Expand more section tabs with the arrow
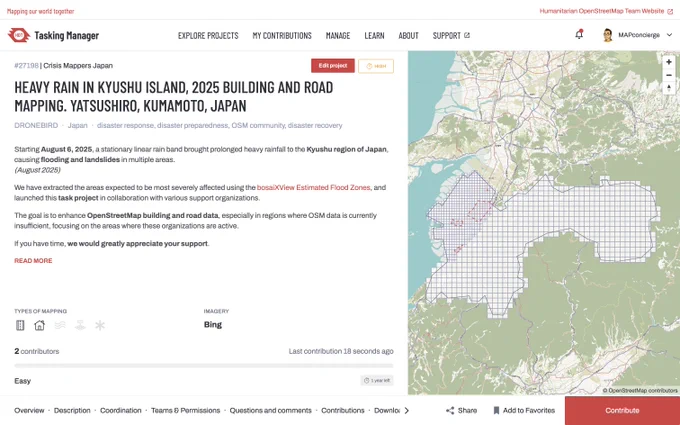The width and height of the screenshot is (680, 425). point(406,410)
